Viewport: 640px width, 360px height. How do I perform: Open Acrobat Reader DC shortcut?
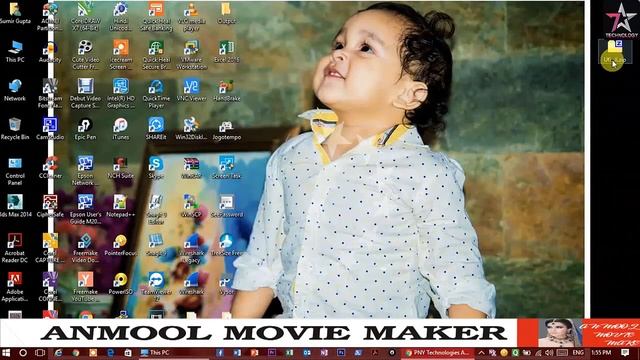15,248
